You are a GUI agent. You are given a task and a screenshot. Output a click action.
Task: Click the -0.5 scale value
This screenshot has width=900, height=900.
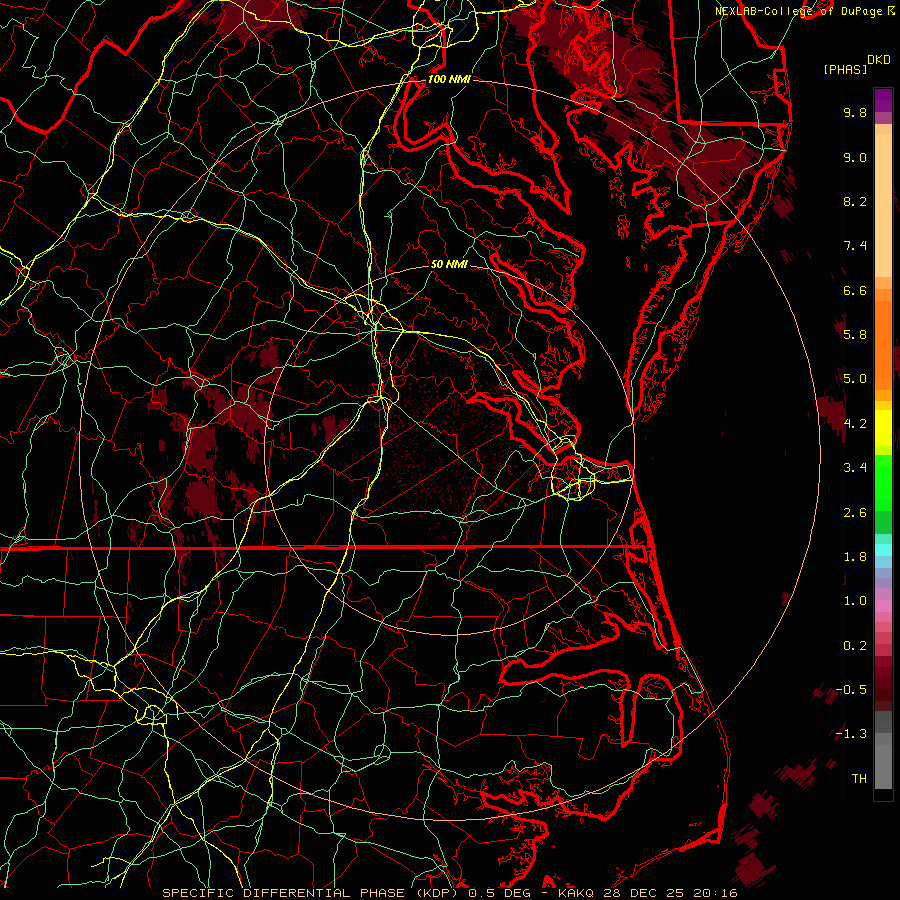pyautogui.click(x=851, y=690)
